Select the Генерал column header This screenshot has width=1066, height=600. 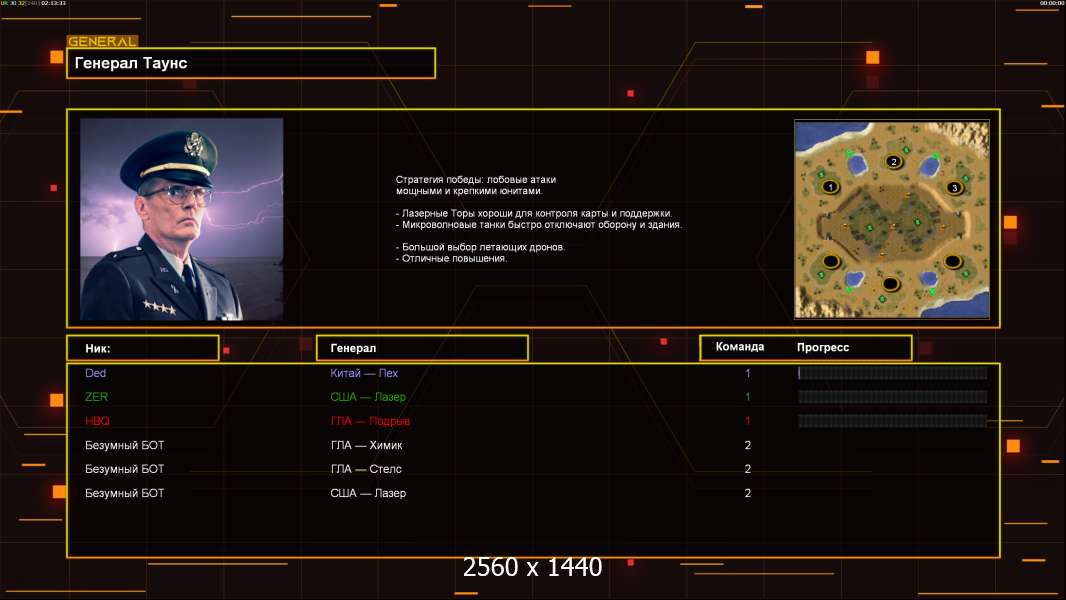tap(421, 348)
